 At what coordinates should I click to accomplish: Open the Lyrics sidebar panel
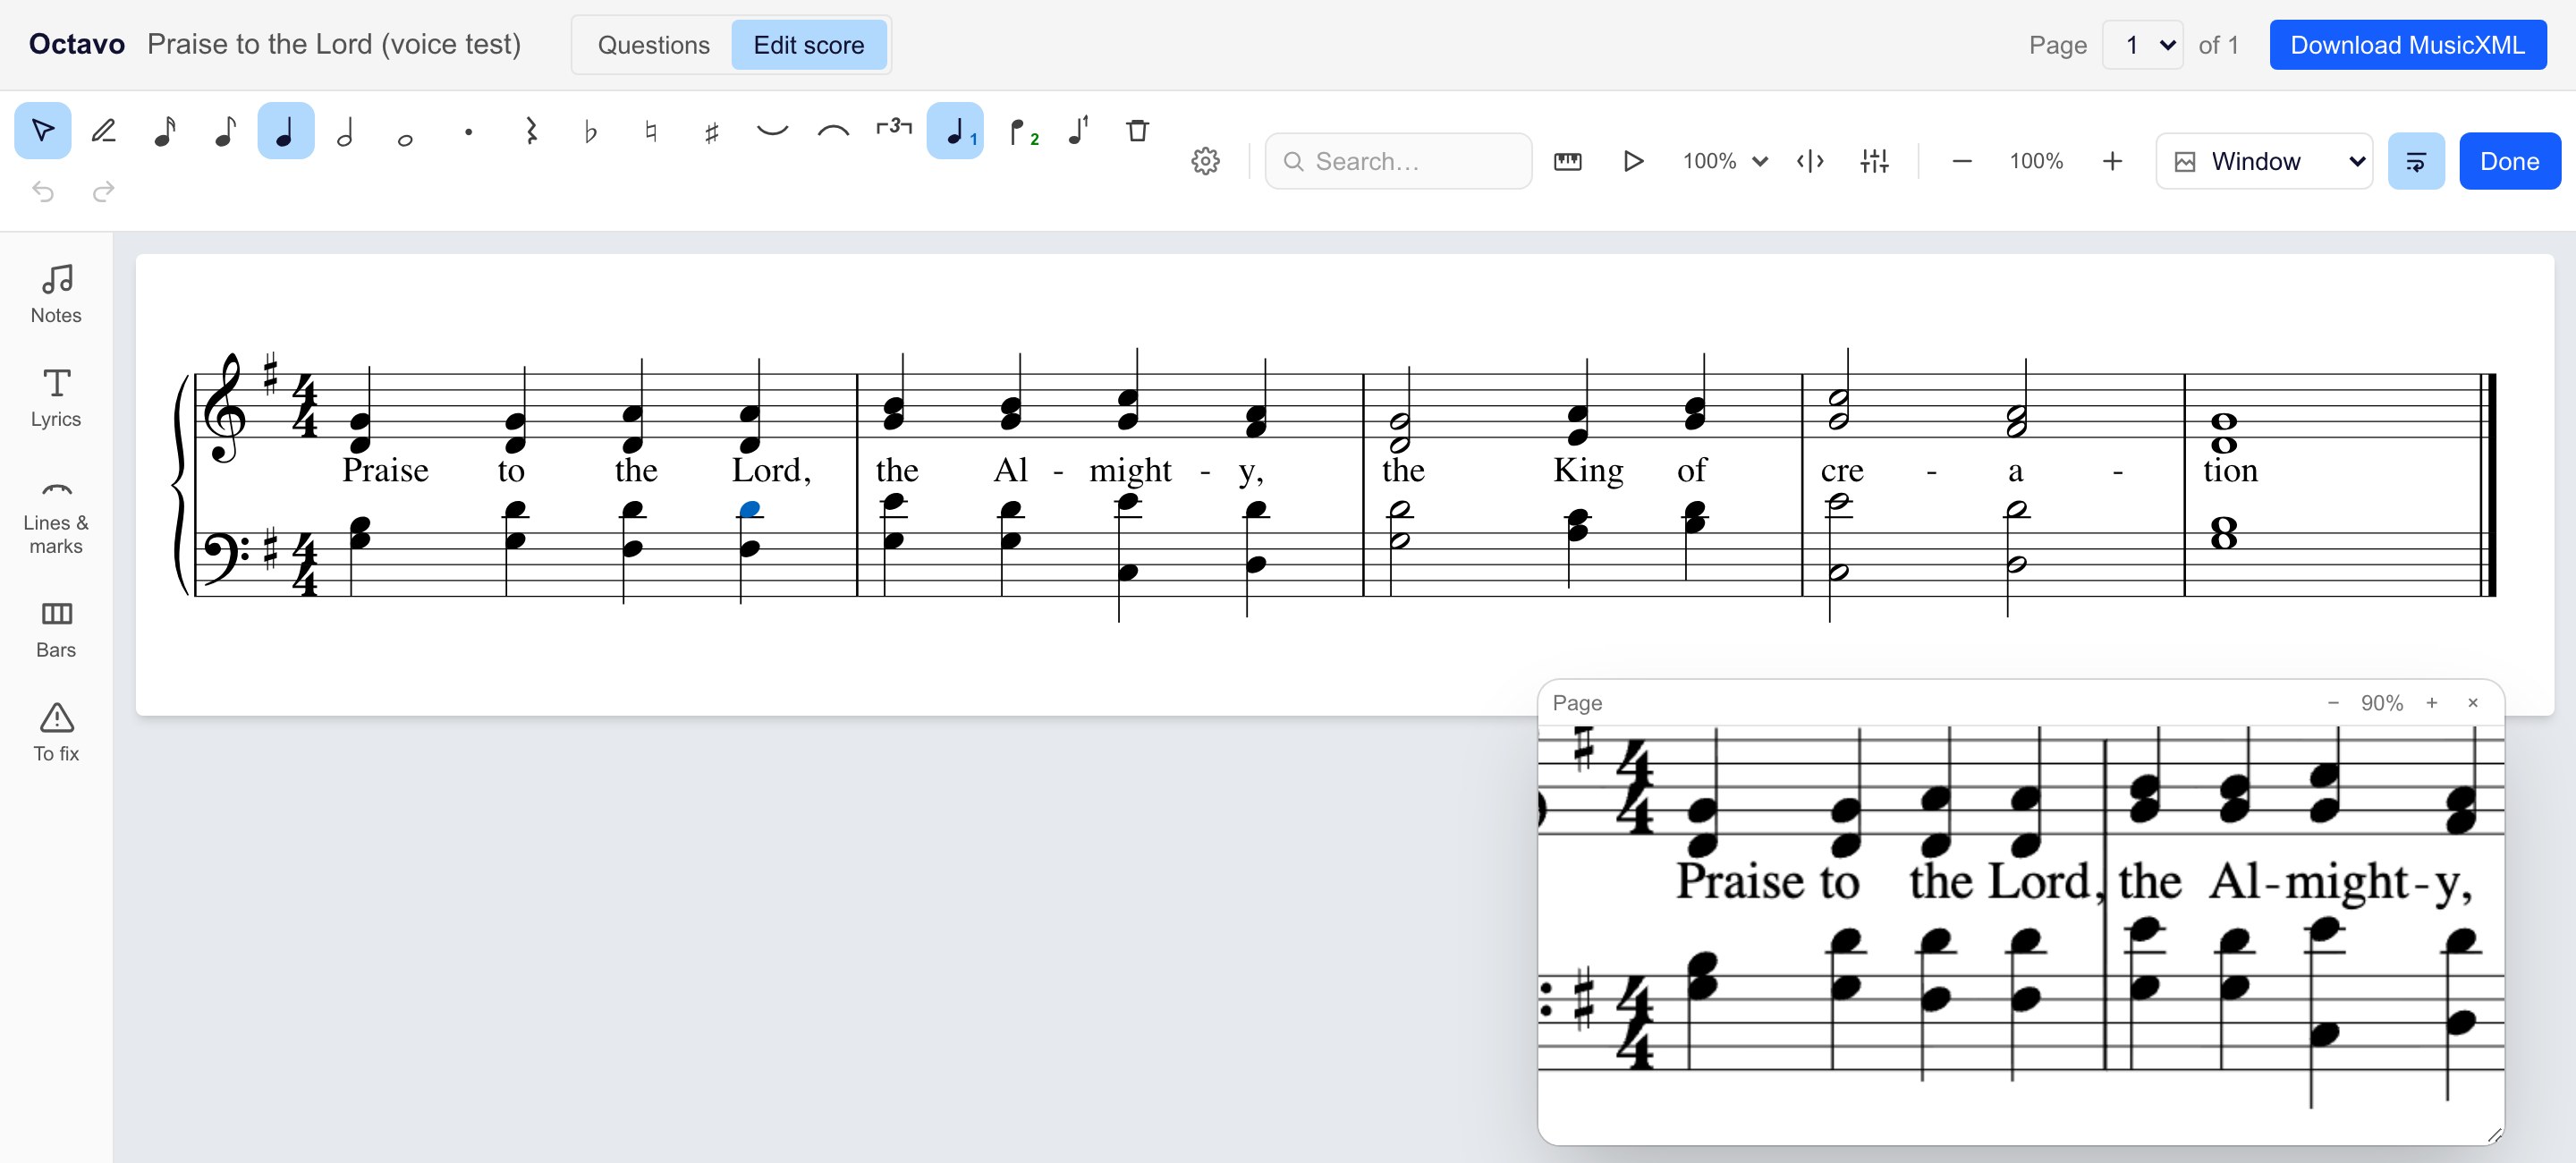click(56, 398)
